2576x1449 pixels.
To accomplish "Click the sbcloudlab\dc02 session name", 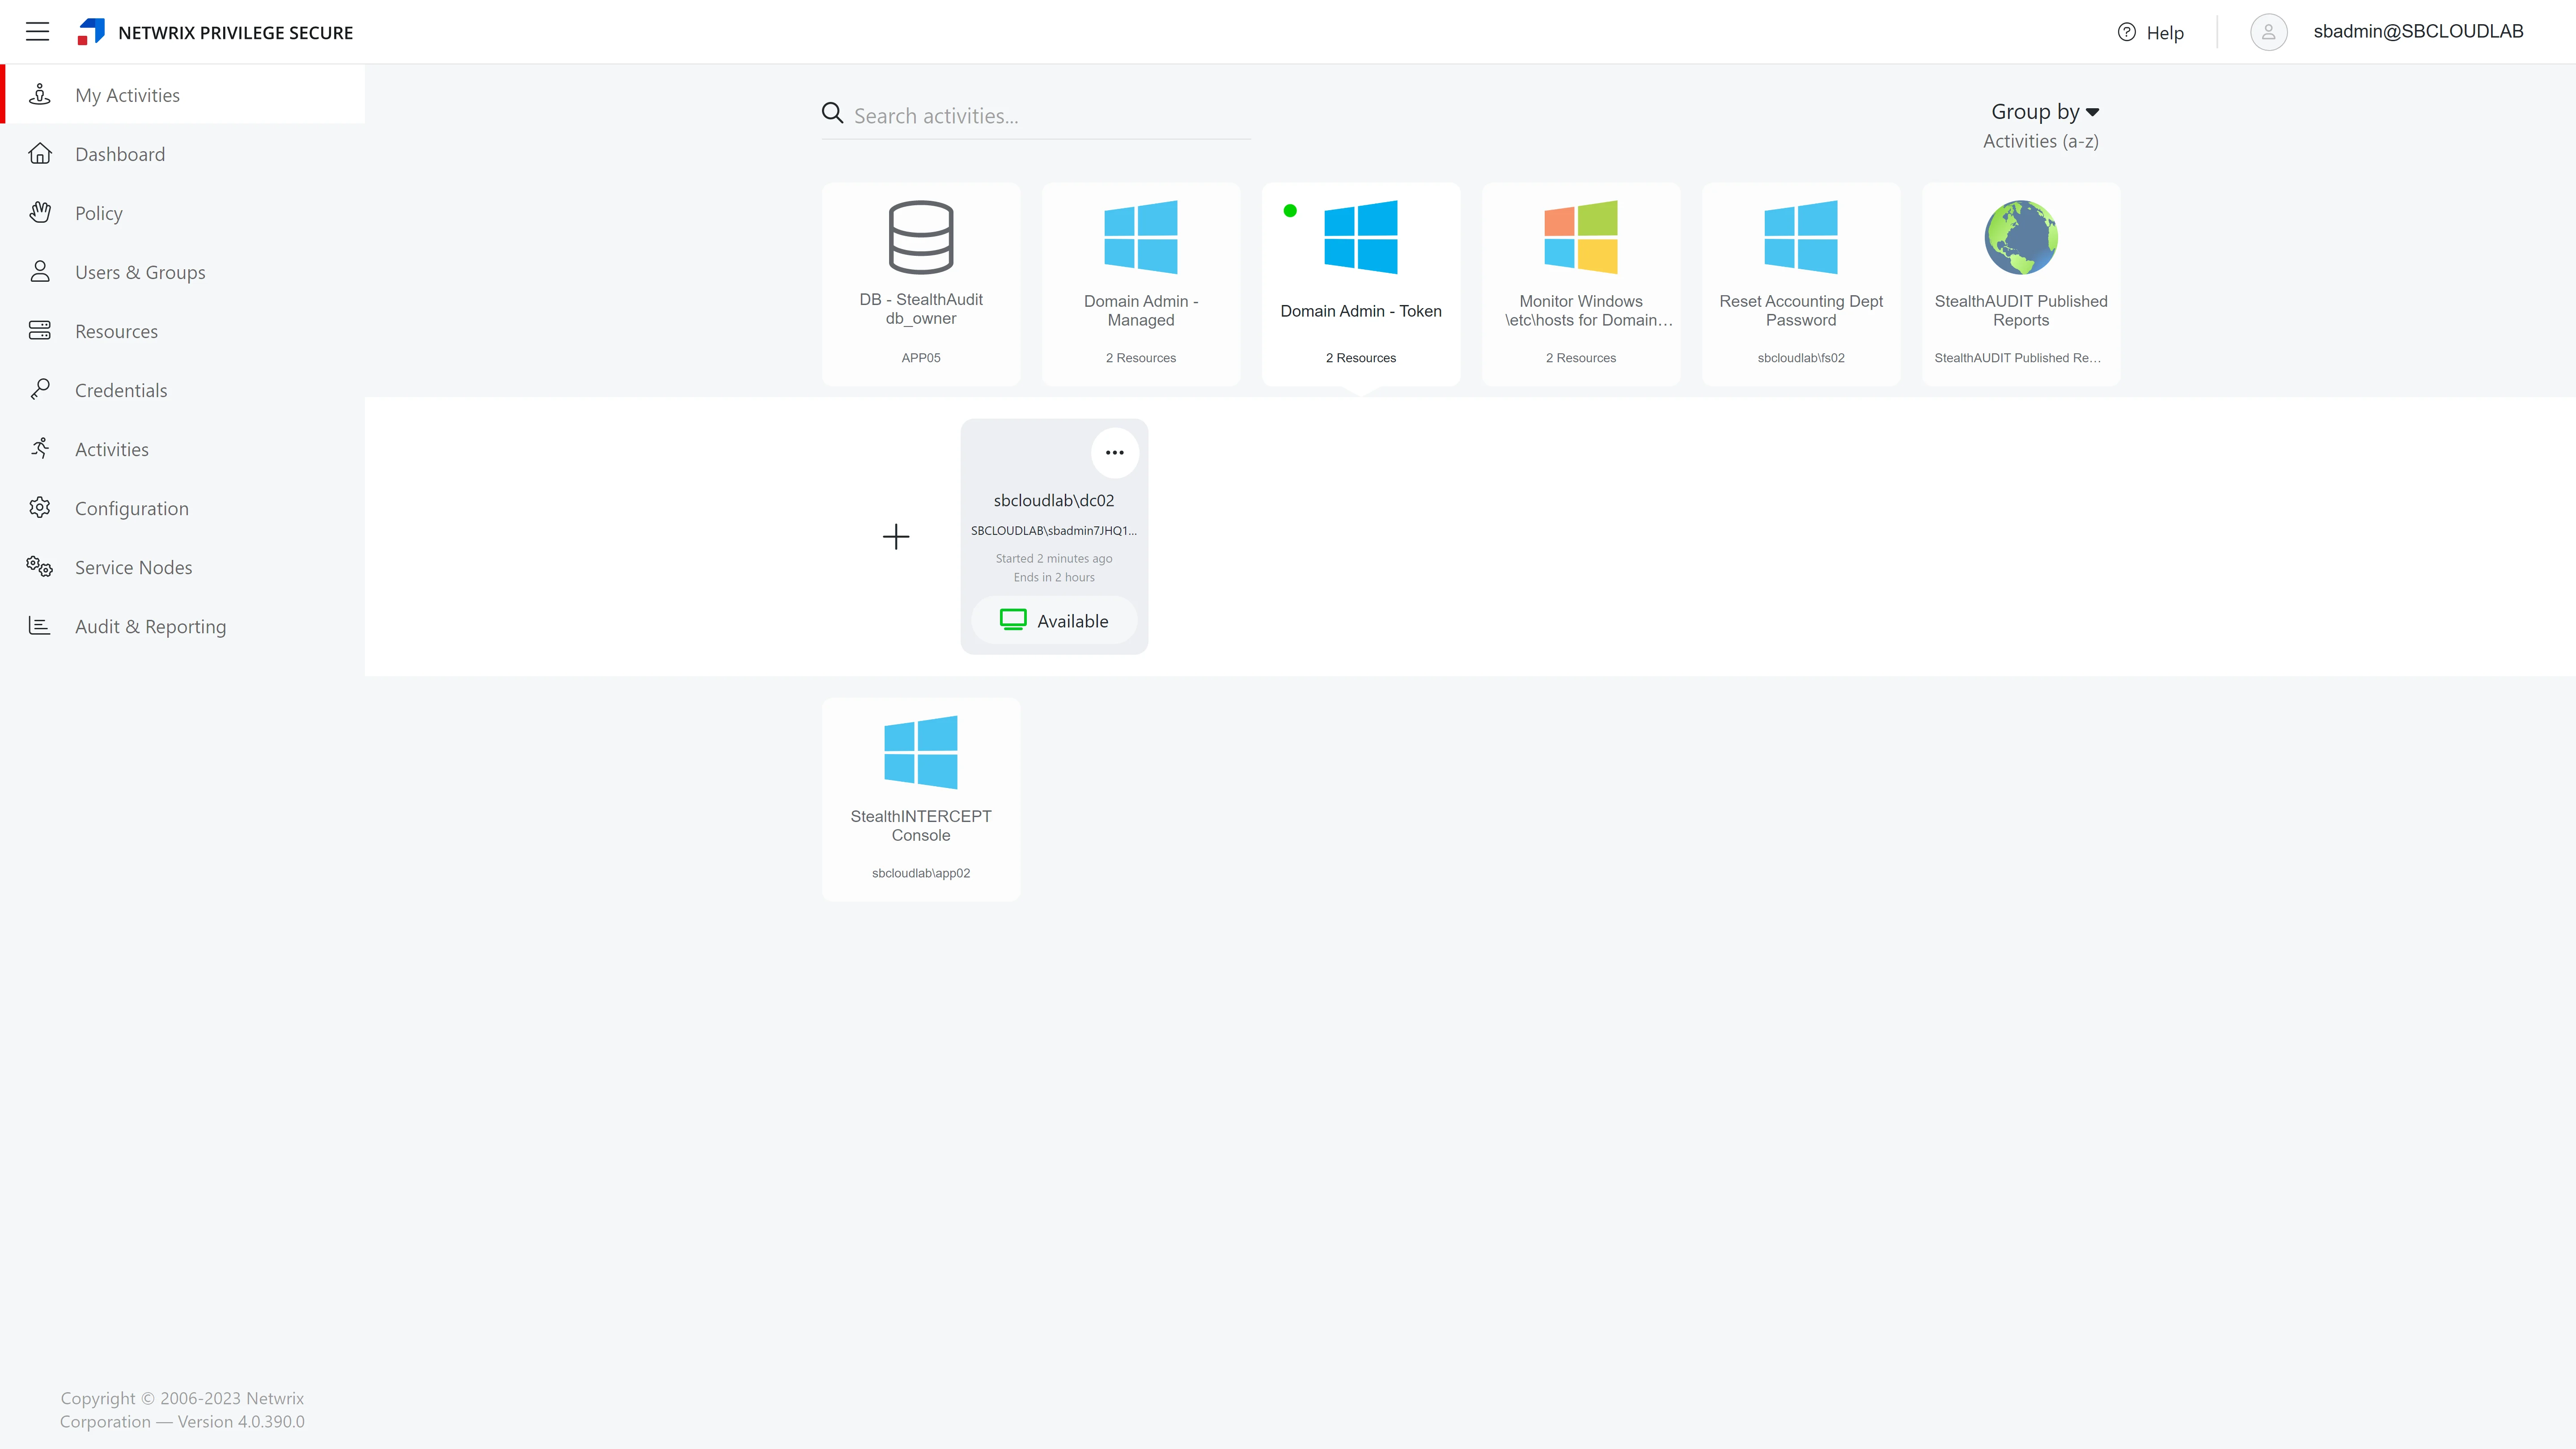I will (1054, 500).
